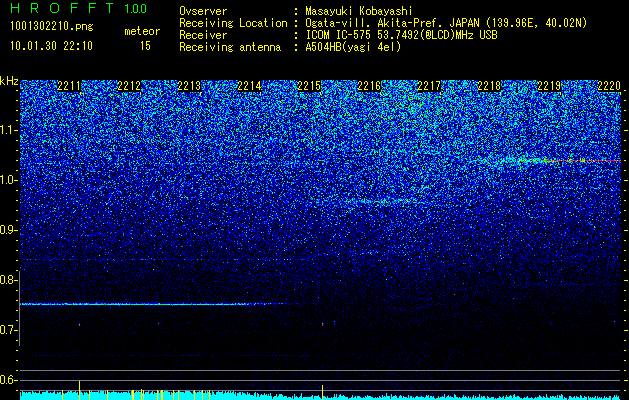Click the date stamp 10.01.30 22:10
Image resolution: width=629 pixels, height=400 pixels.
51,46
